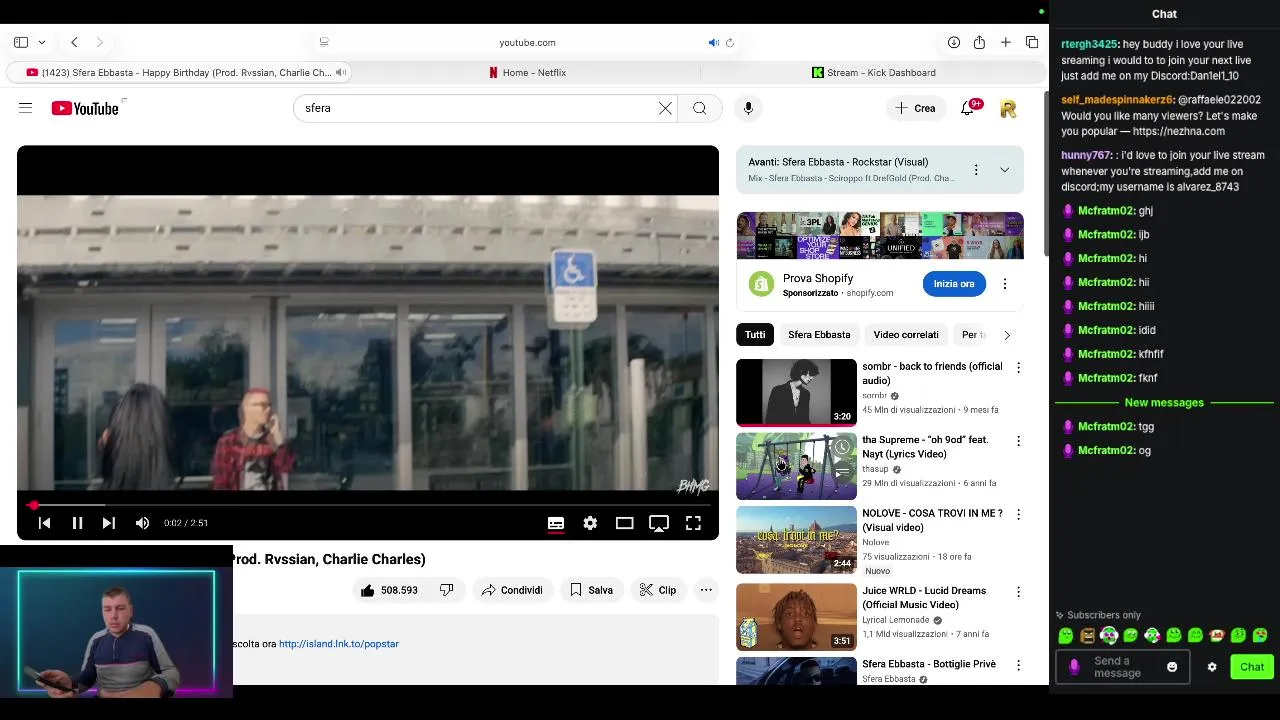The width and height of the screenshot is (1280, 720).
Task: Create a Clip of the video
Action: [x=658, y=590]
